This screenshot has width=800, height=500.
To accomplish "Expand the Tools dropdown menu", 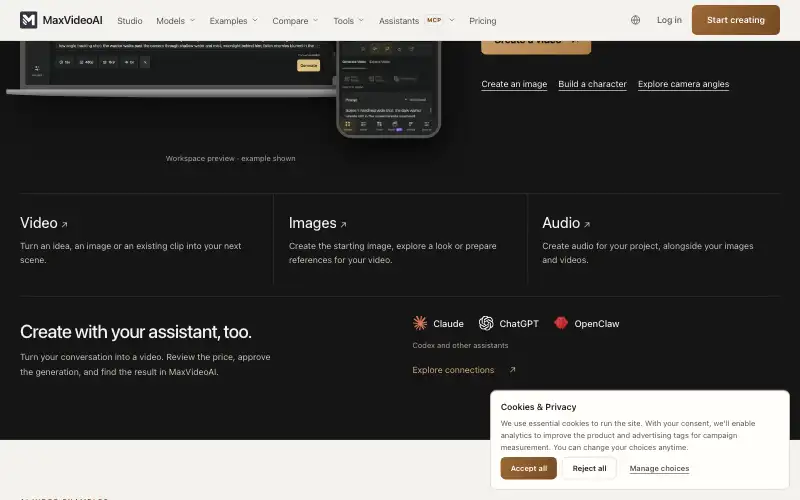I will click(x=348, y=20).
